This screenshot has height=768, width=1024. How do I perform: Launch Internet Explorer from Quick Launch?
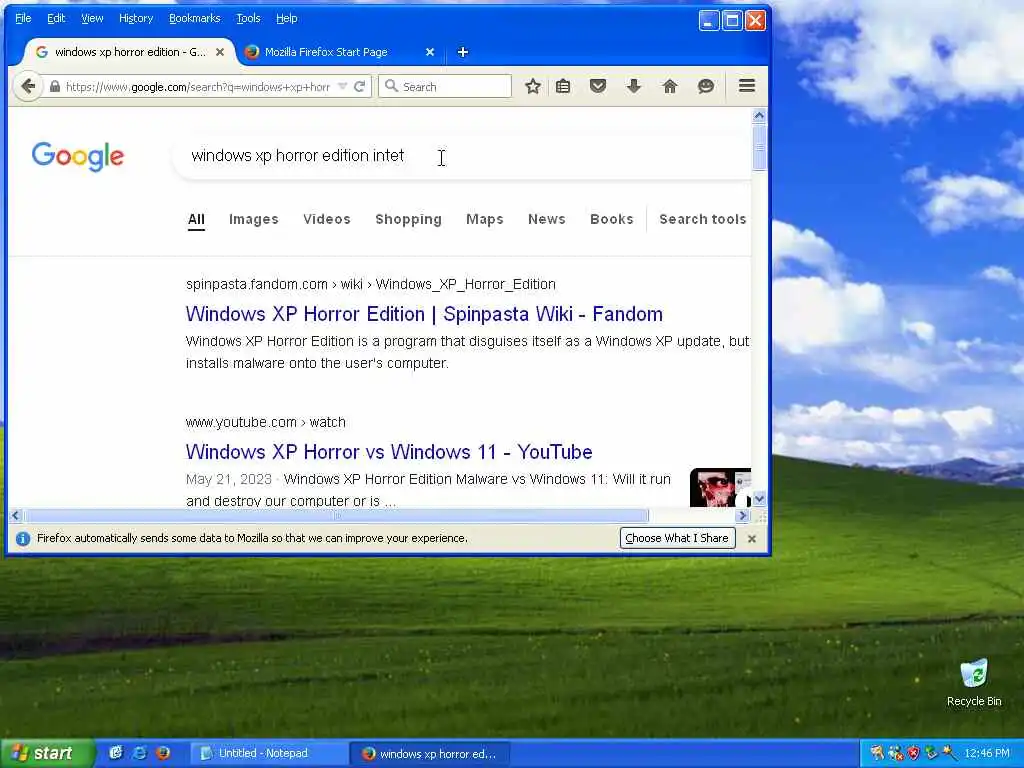click(x=139, y=753)
